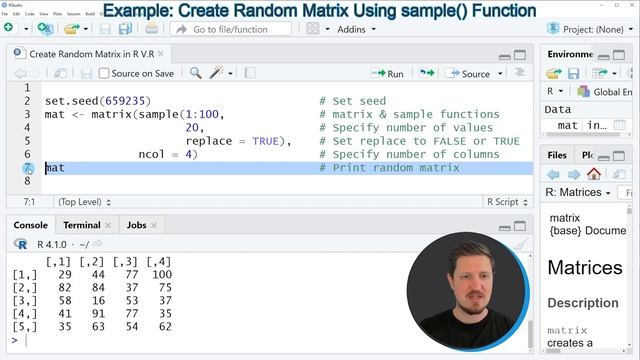Viewport: 640px width, 360px height.
Task: Click the Global Environment selector
Action: [605, 92]
